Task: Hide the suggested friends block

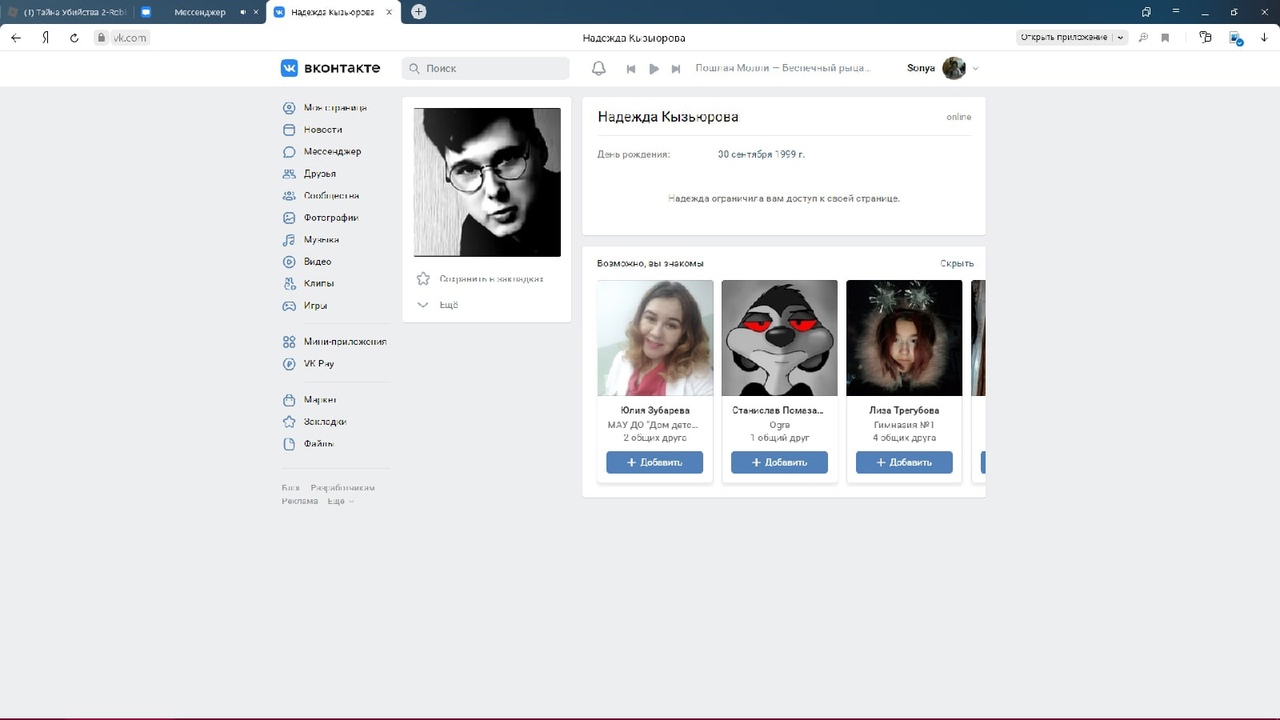Action: click(x=956, y=264)
